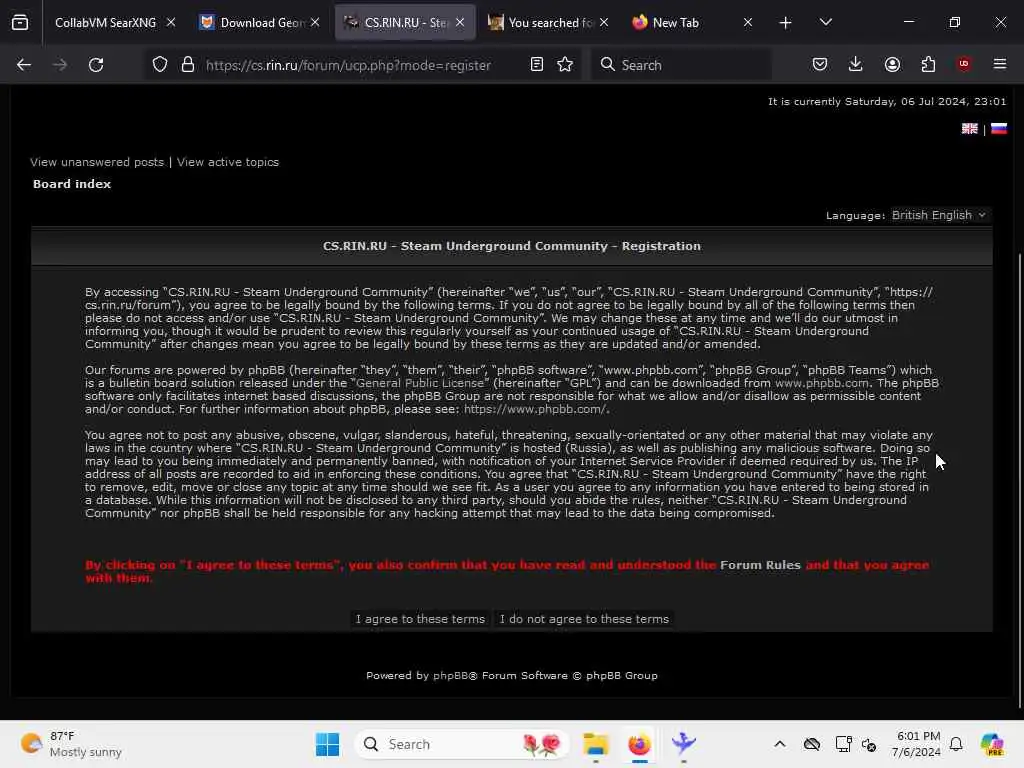
Task: Close the CollabVM SearXNG tab
Action: 171,23
